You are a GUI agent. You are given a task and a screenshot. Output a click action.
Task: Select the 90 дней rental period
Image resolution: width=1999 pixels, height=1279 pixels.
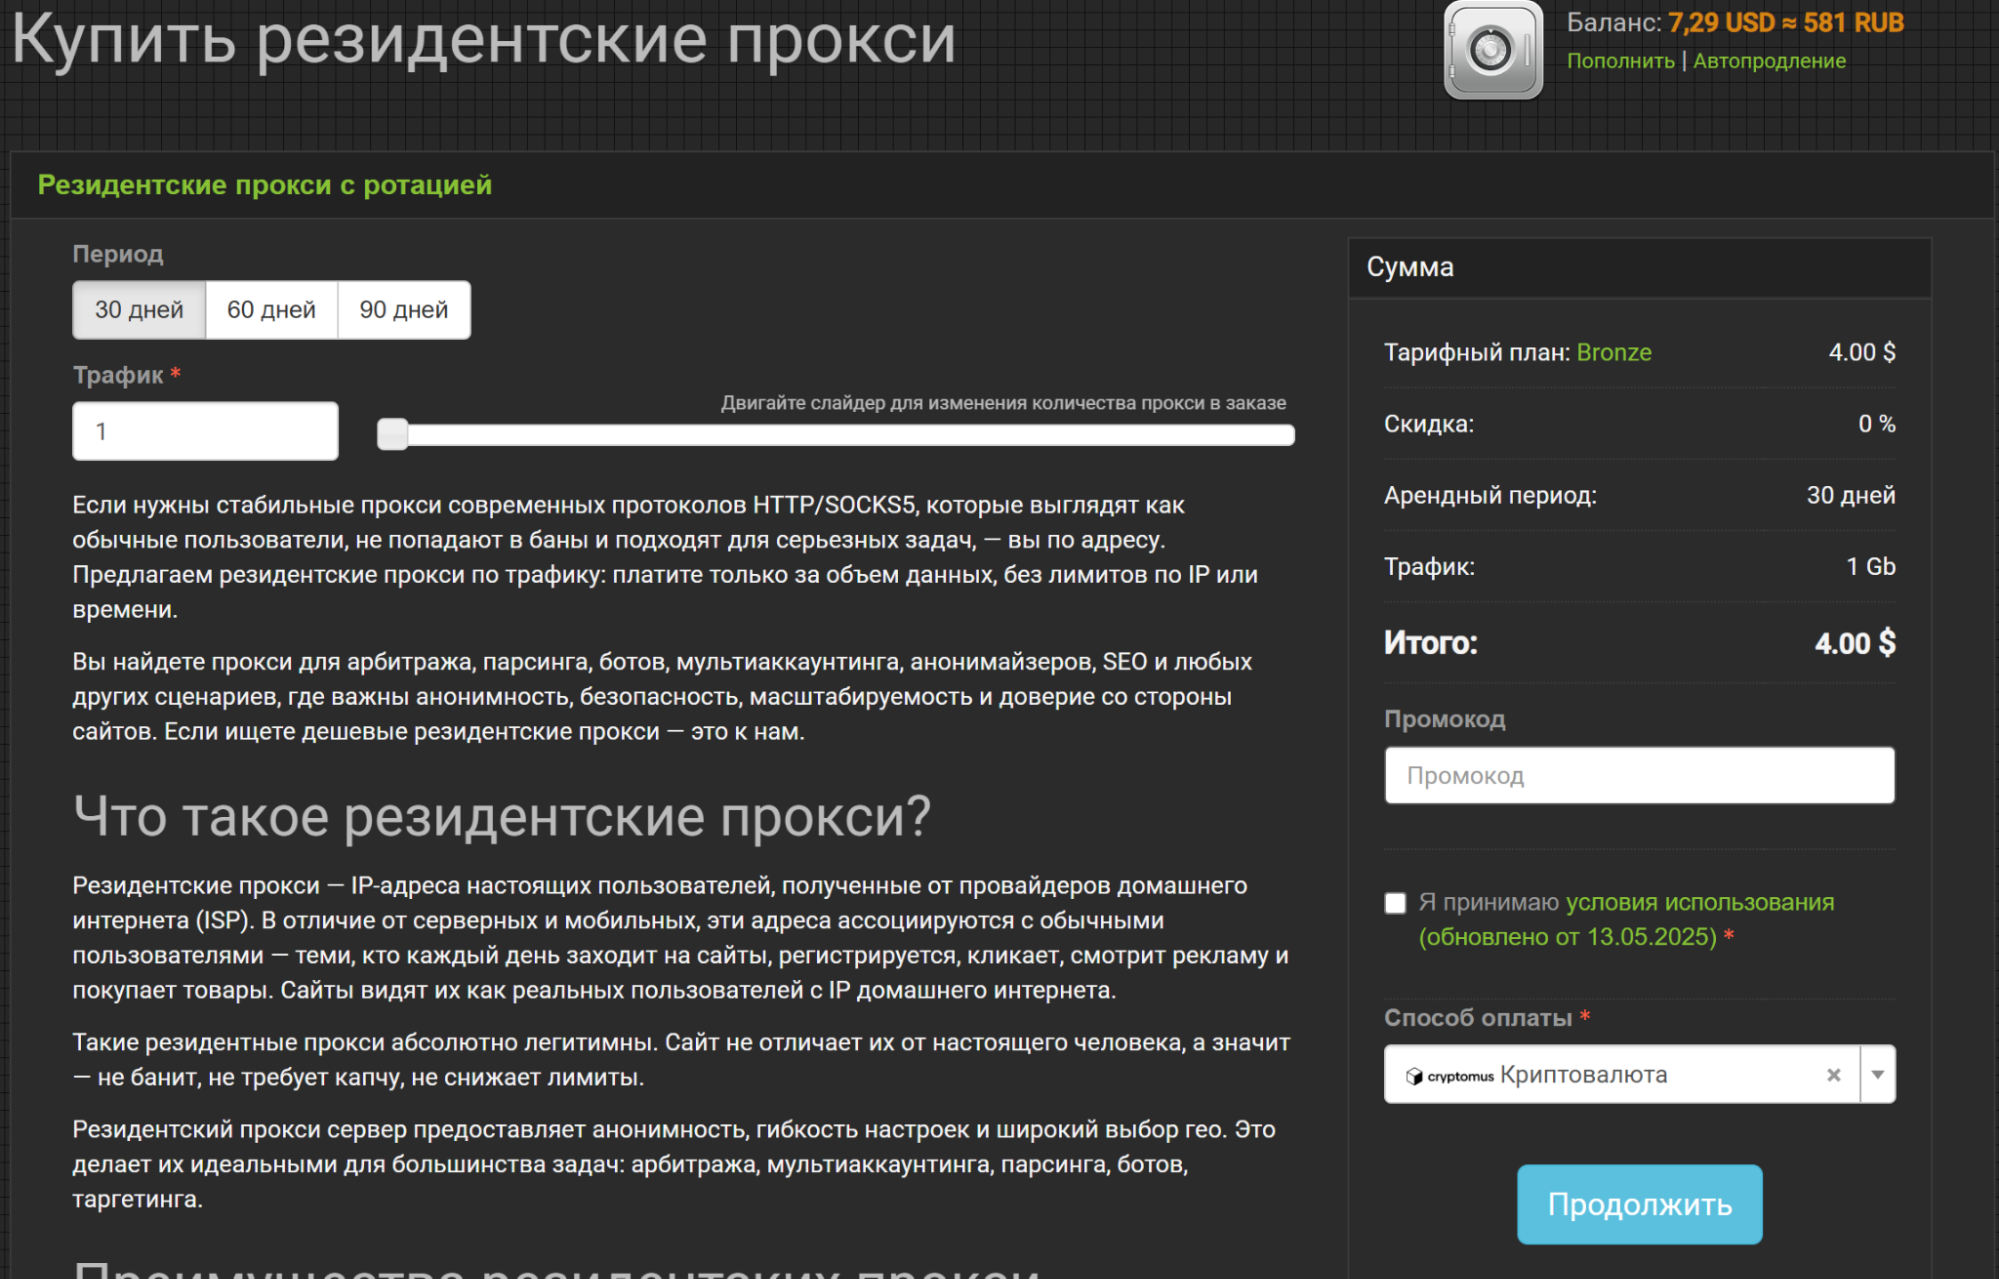pos(404,309)
